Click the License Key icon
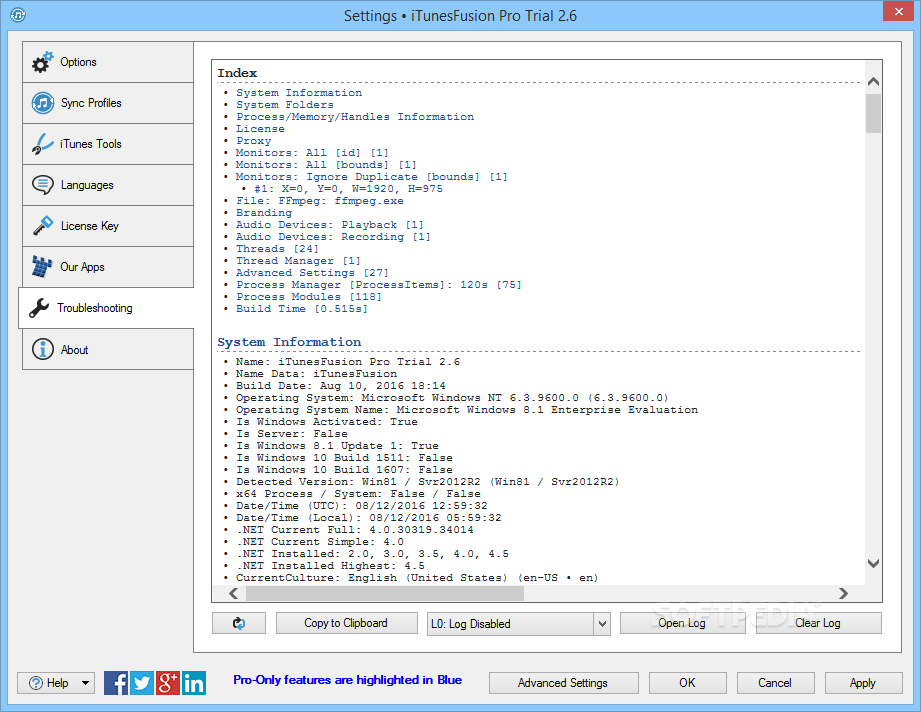Image resolution: width=921 pixels, height=712 pixels. (x=43, y=226)
